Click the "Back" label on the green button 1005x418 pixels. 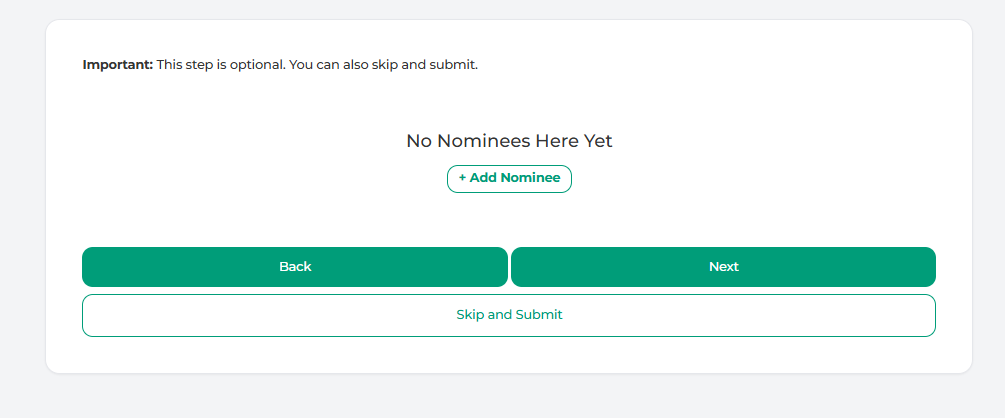coord(295,267)
